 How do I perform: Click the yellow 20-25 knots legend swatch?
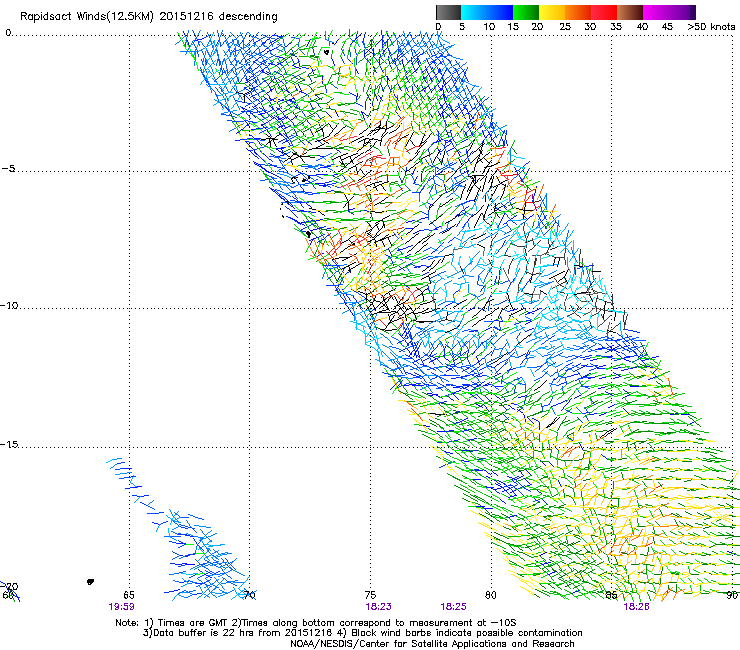552,12
